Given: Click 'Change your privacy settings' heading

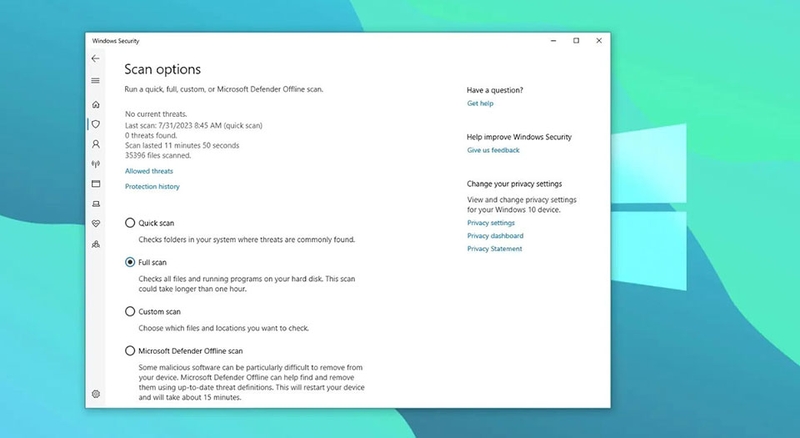Looking at the screenshot, I should tap(514, 184).
